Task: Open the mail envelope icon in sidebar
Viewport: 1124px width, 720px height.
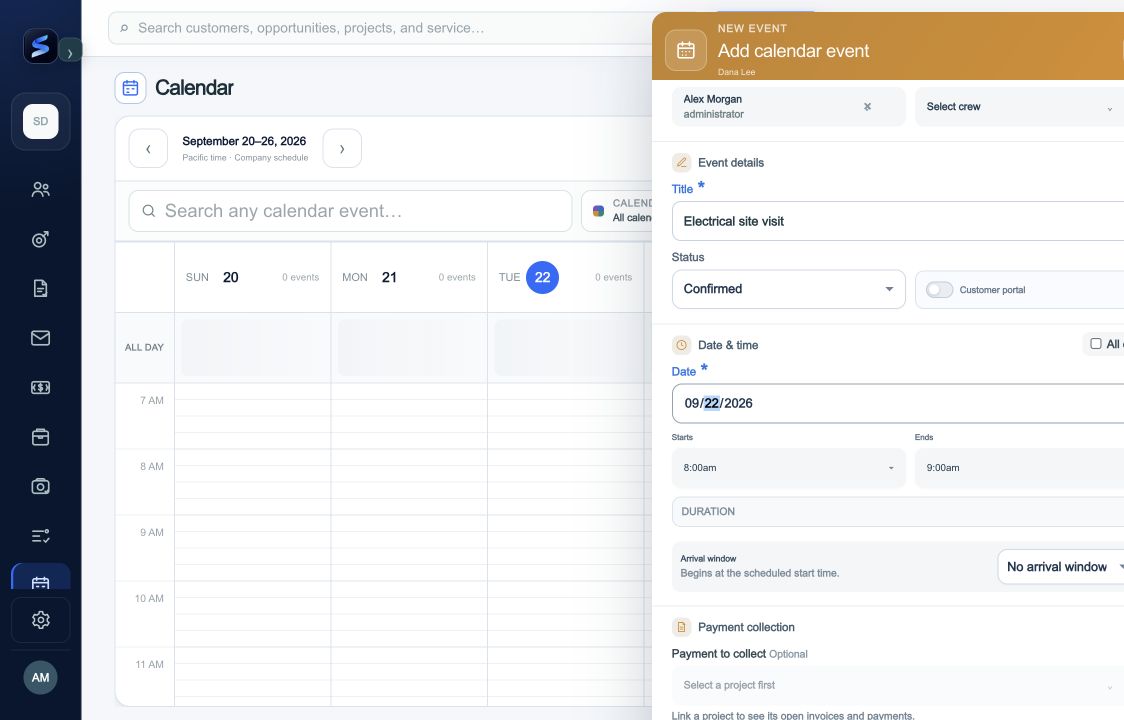Action: (40, 338)
